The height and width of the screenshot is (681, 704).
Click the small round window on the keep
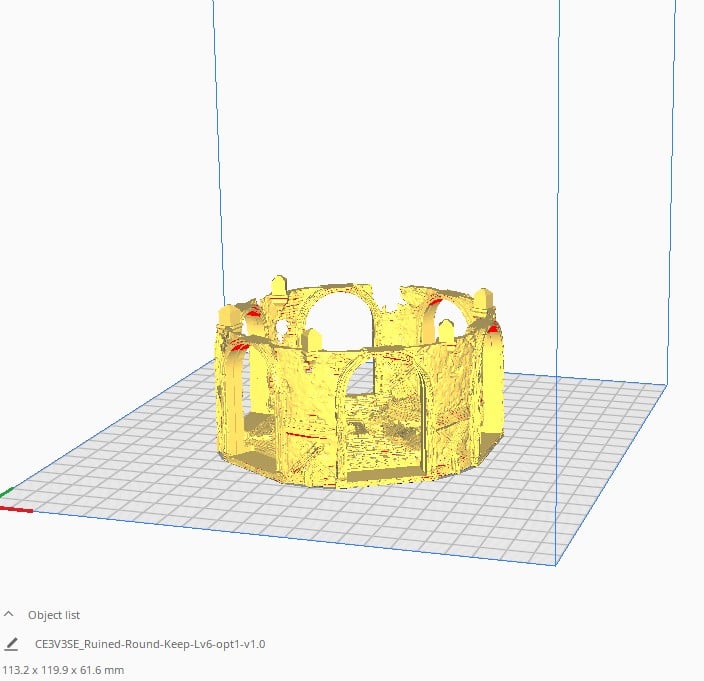click(x=283, y=328)
